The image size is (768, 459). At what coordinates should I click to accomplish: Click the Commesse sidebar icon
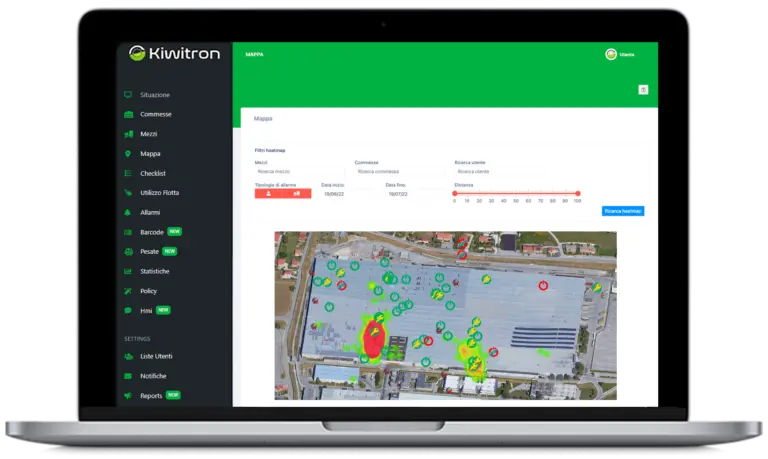(128, 114)
